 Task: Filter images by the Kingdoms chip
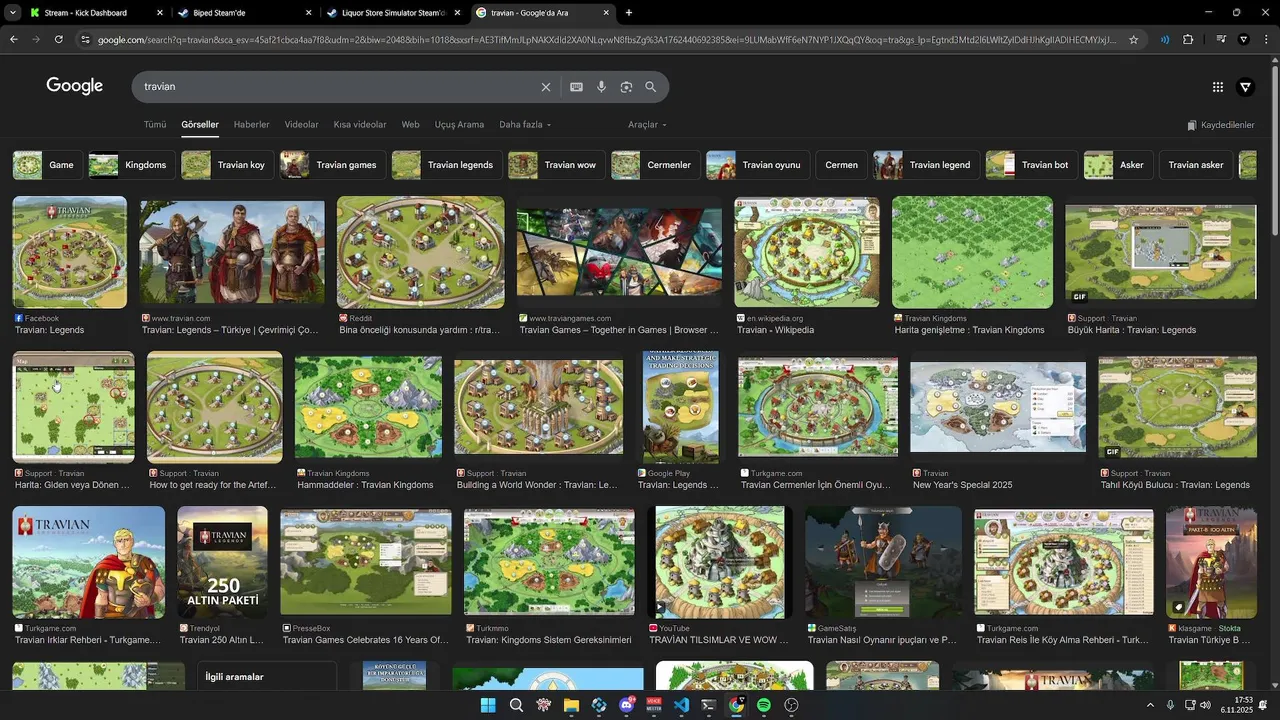(132, 165)
